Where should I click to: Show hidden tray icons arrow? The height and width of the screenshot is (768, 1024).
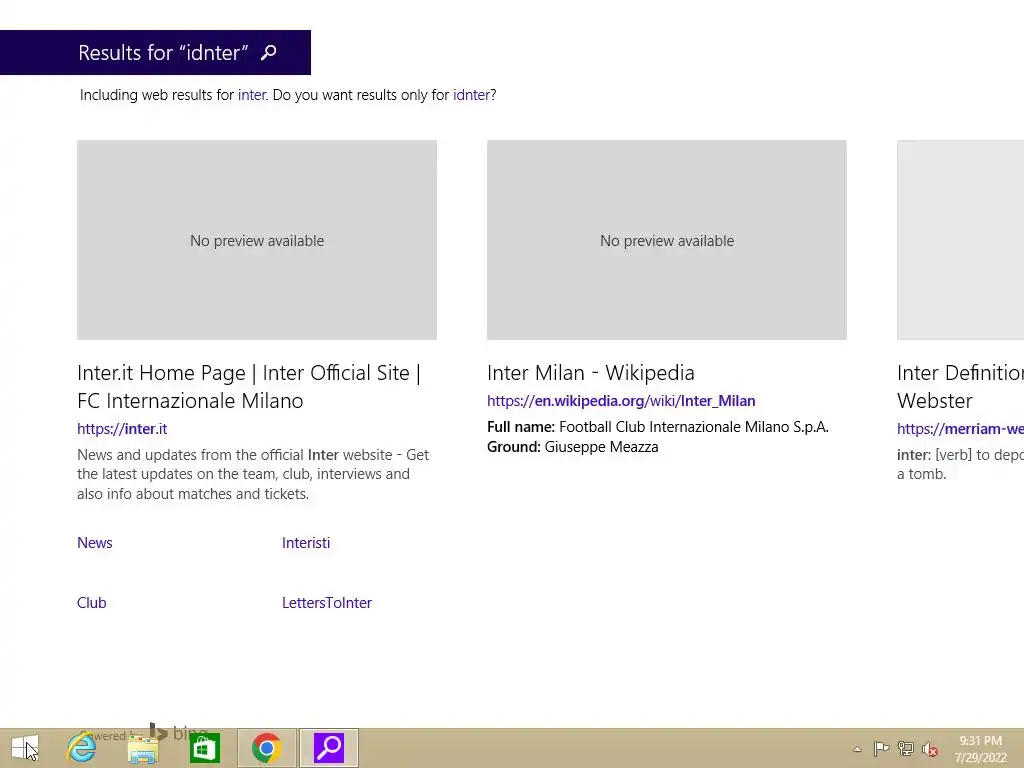[857, 749]
